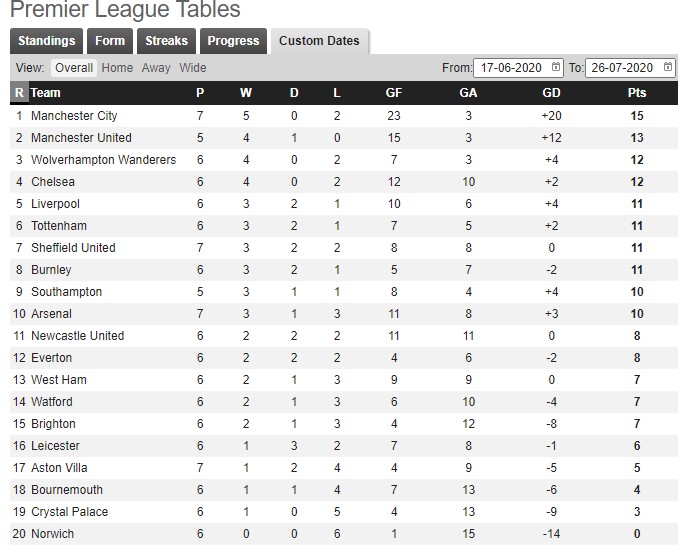Switch to the Standings tab
This screenshot has height=555, width=697.
pyautogui.click(x=46, y=41)
